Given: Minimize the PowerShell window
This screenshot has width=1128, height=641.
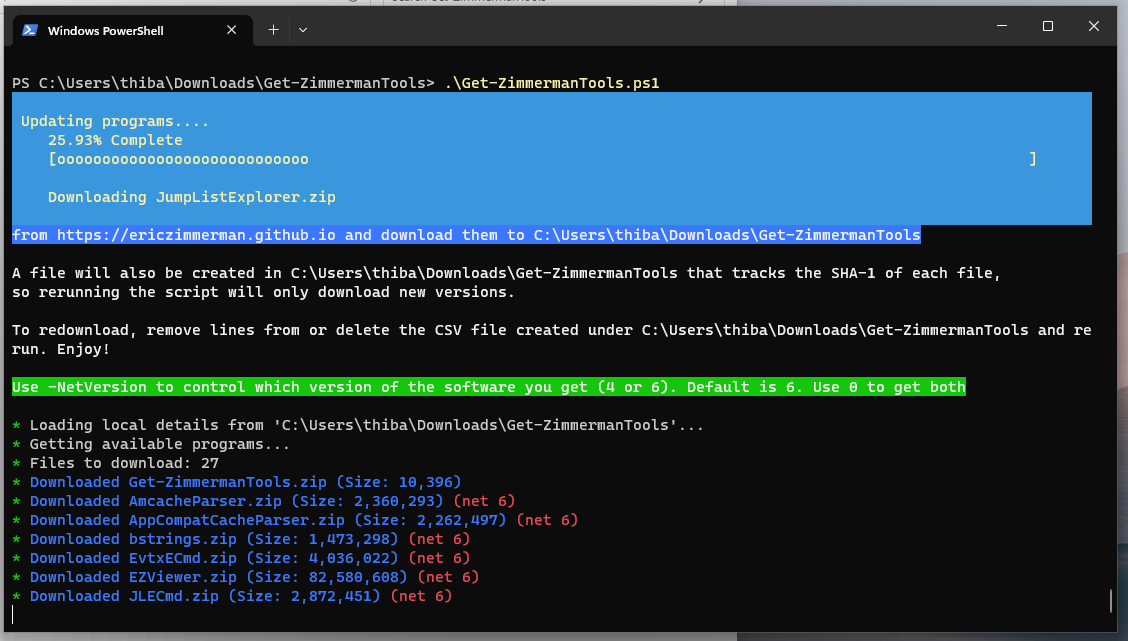Looking at the screenshot, I should coord(1002,27).
